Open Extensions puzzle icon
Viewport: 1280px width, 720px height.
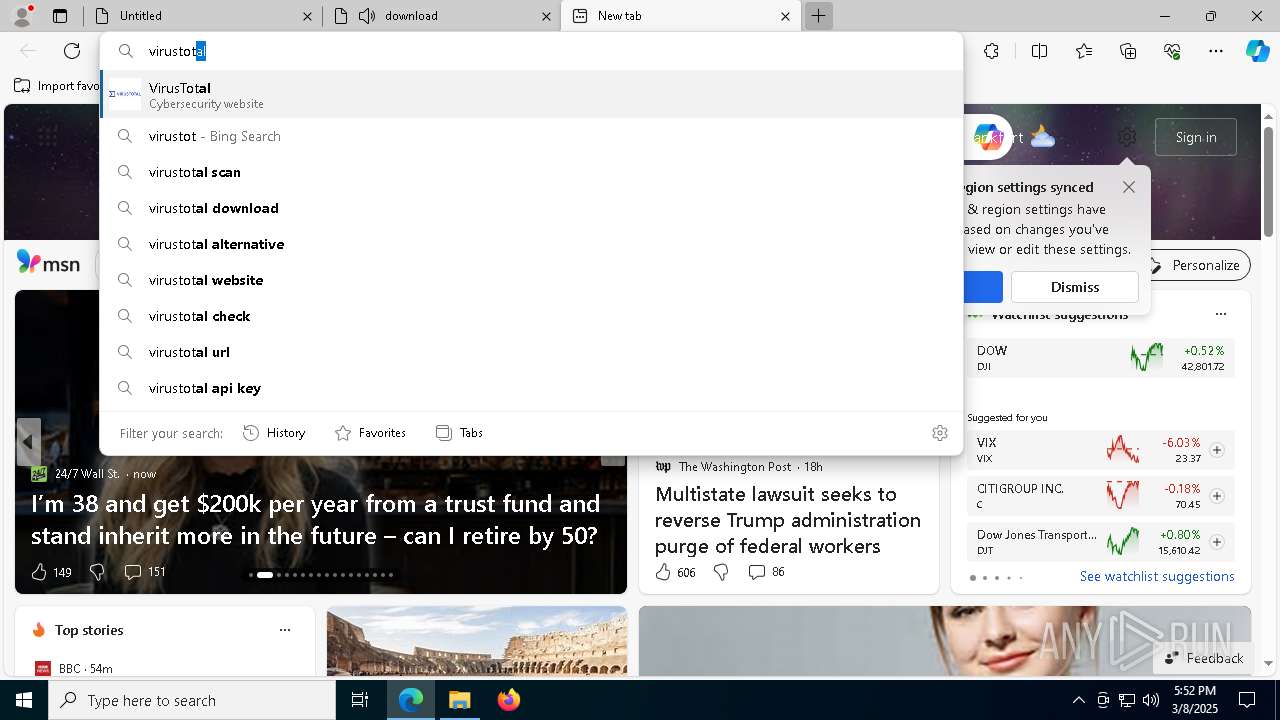pyautogui.click(x=991, y=51)
